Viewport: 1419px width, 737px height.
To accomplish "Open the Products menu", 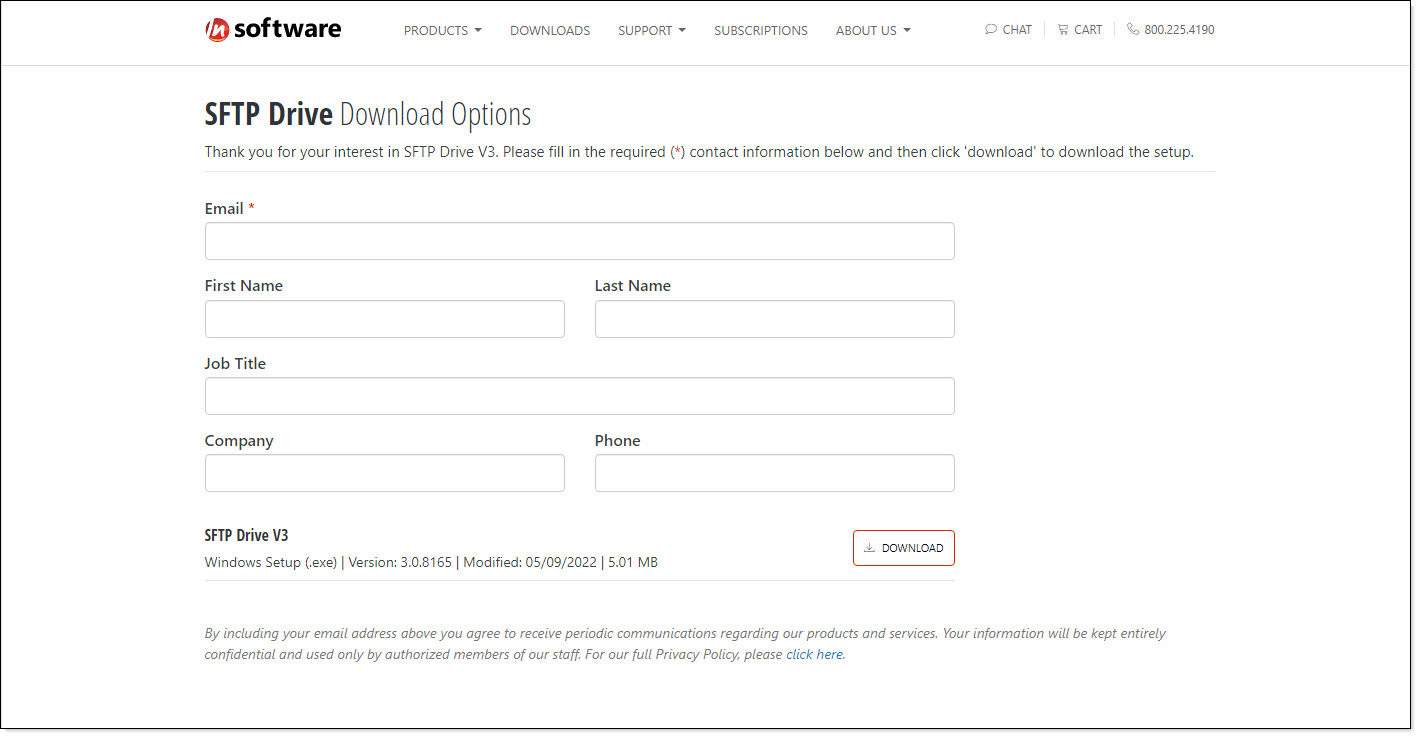I will pyautogui.click(x=443, y=30).
